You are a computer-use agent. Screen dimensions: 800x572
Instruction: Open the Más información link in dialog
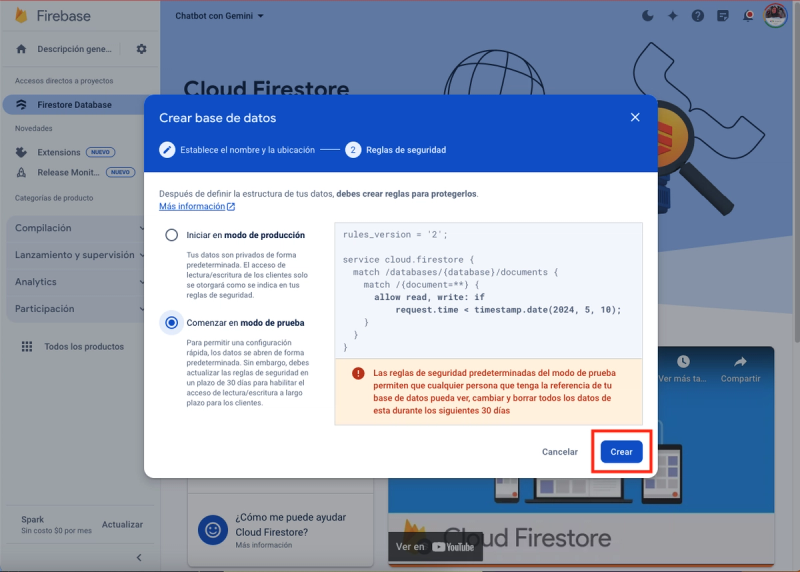pyautogui.click(x=192, y=207)
